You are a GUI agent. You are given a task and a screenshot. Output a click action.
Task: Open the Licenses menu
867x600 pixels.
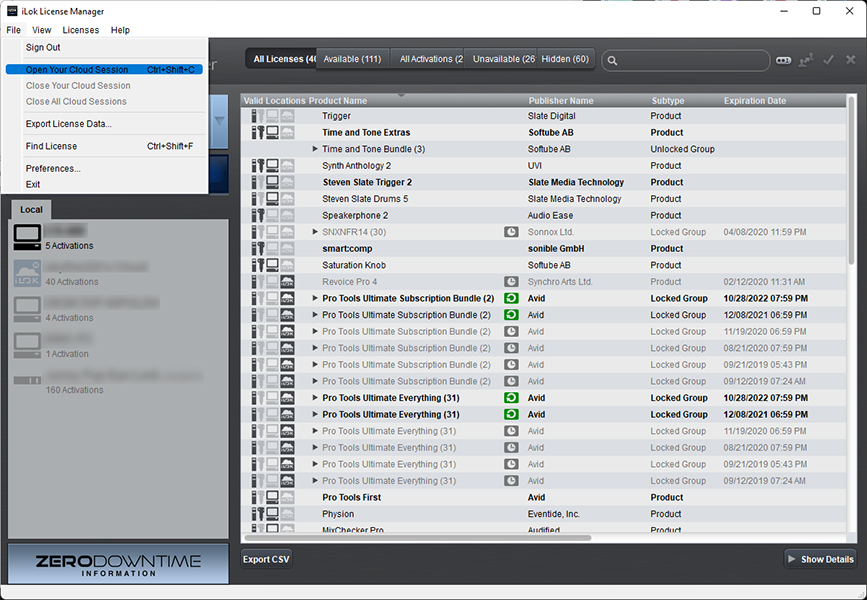tap(81, 31)
